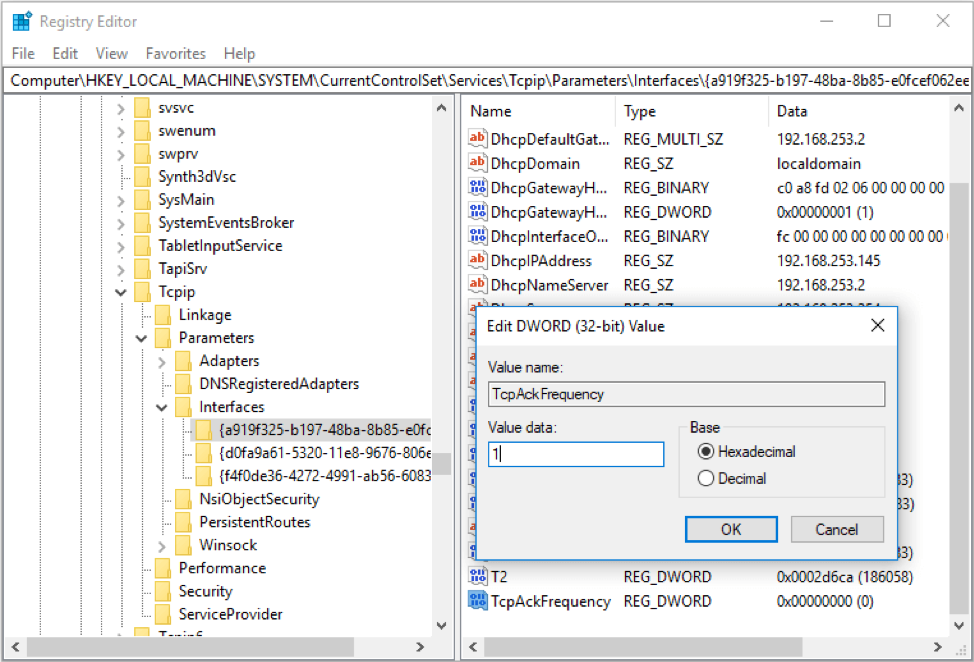Click the tree pane horizontal scrollbar thumb

(x=189, y=646)
